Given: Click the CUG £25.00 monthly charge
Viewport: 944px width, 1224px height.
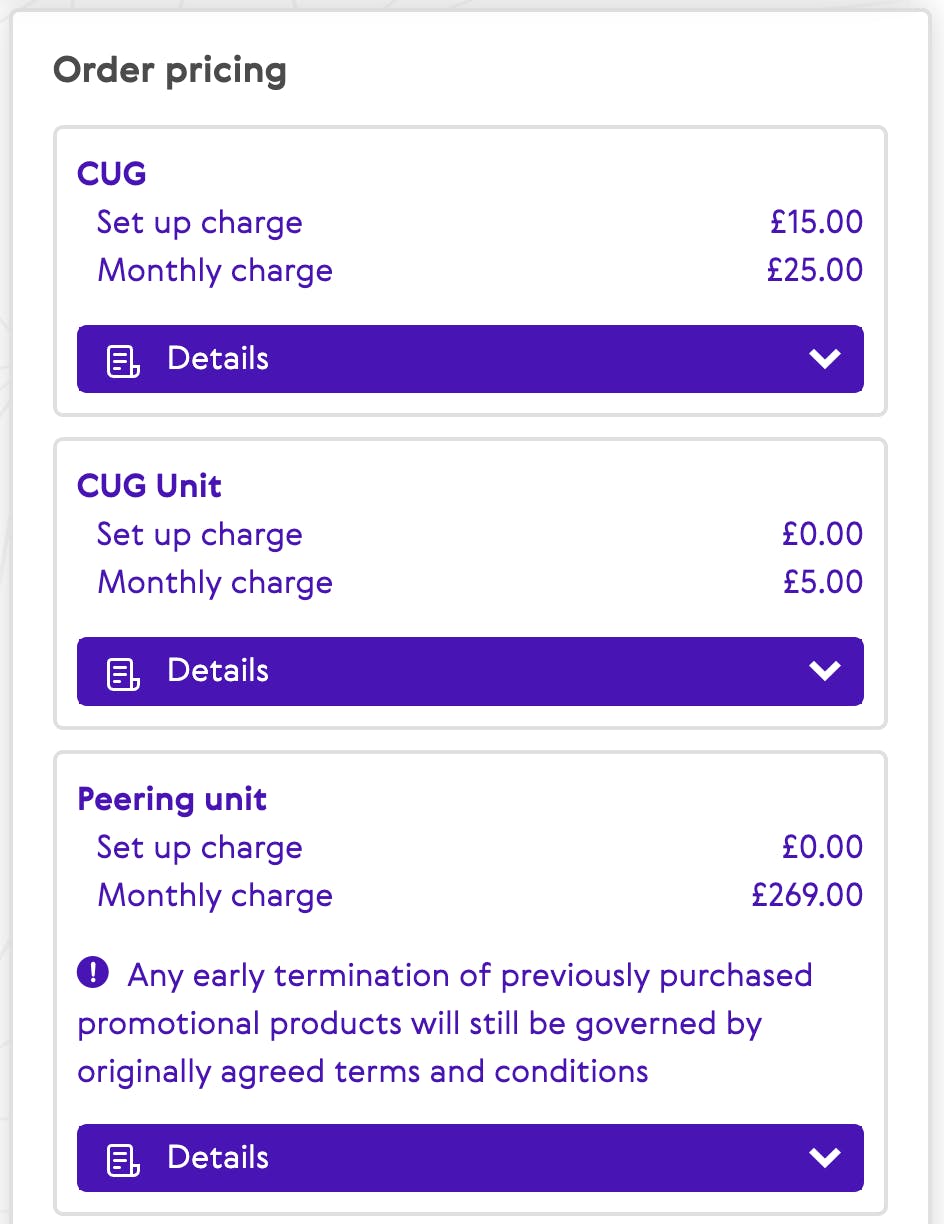Looking at the screenshot, I should coord(814,270).
